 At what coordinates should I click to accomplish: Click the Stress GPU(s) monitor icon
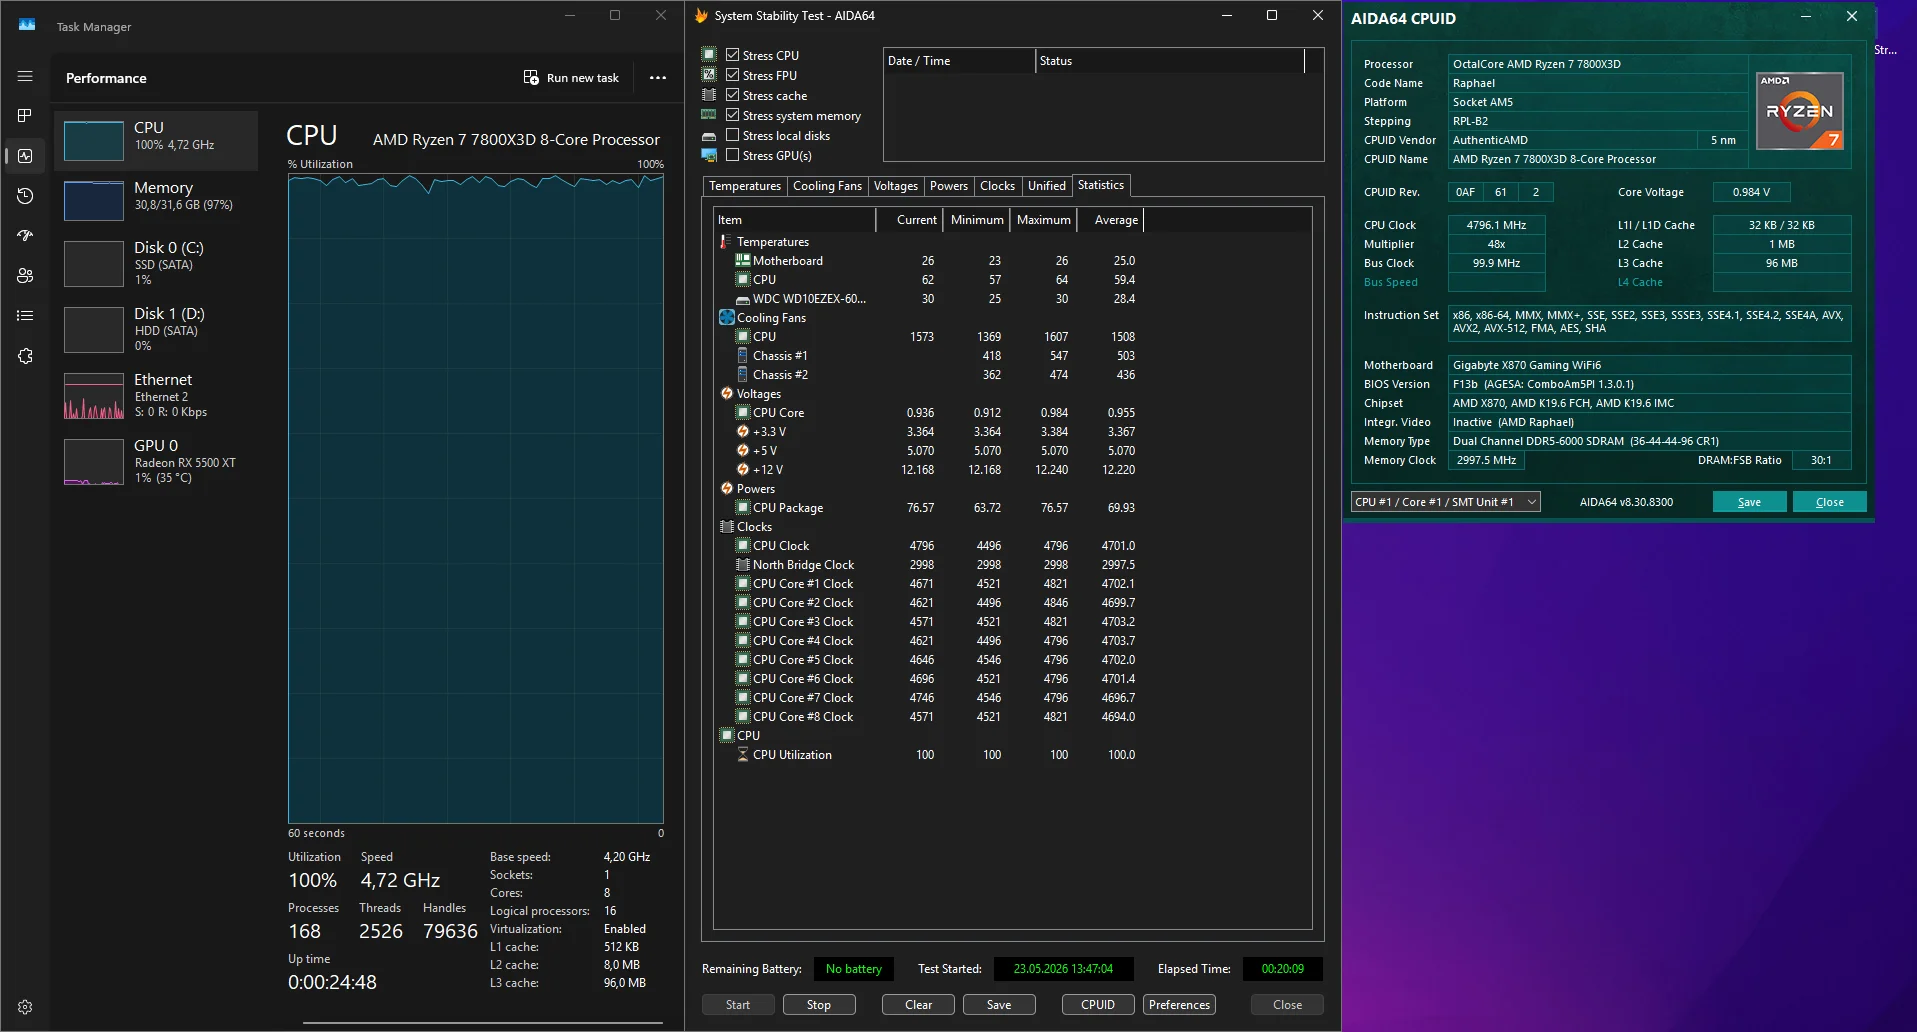pyautogui.click(x=709, y=155)
